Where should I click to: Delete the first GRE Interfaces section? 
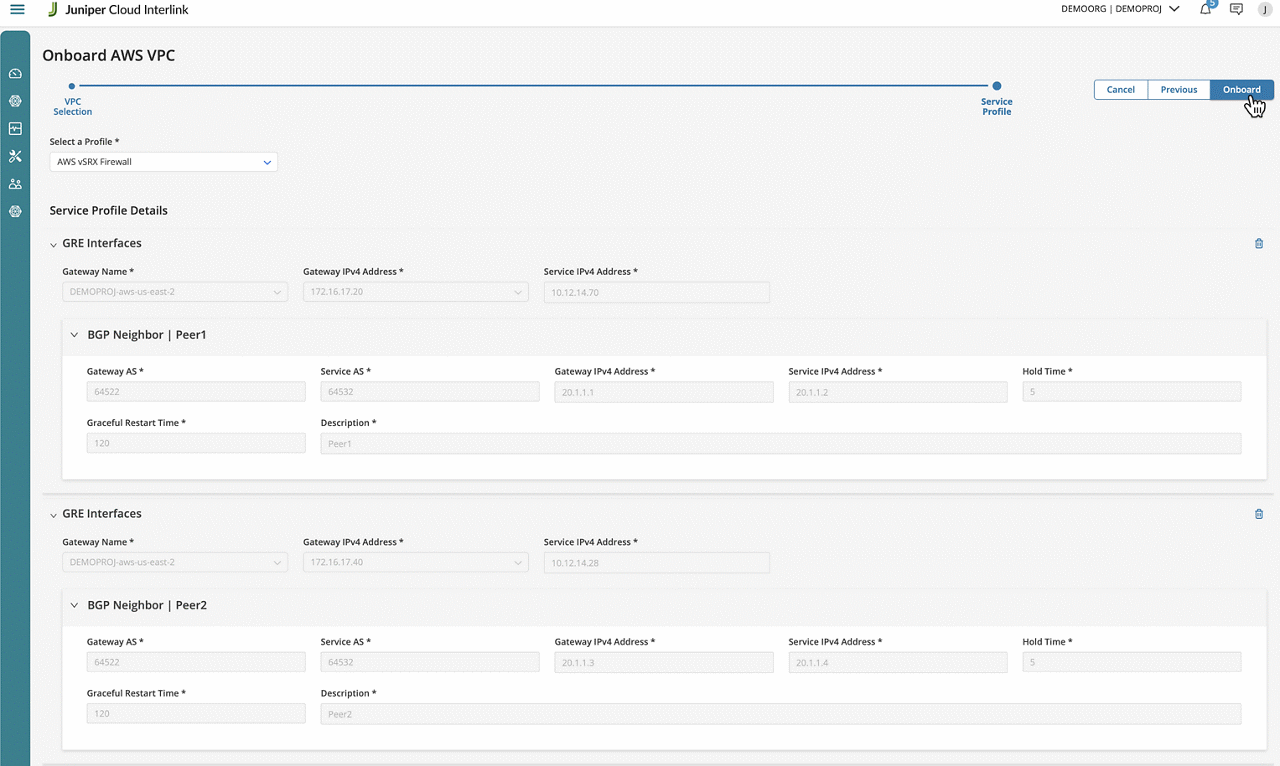(1259, 243)
